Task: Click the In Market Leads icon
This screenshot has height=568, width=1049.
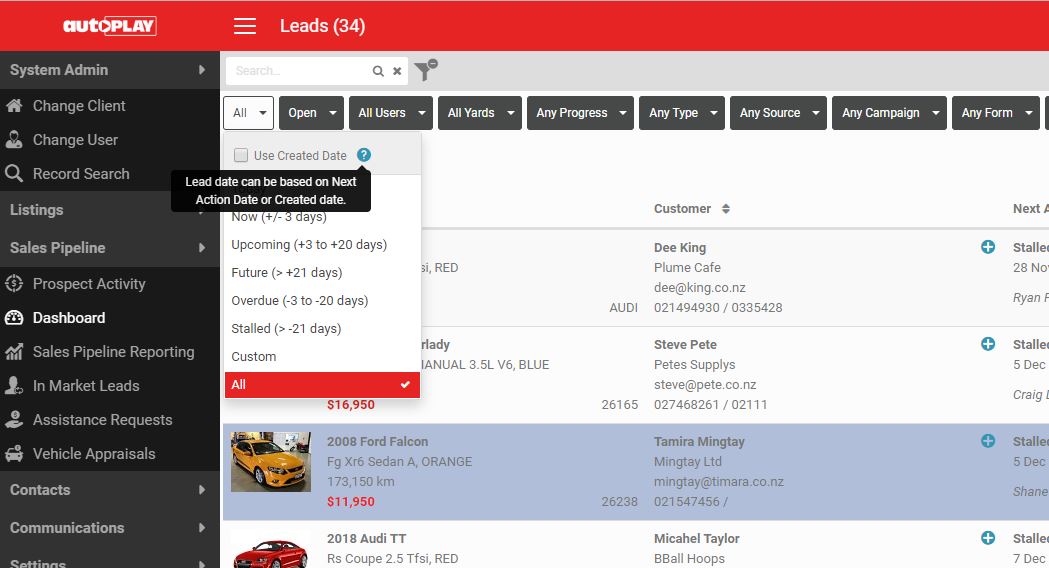Action: (14, 386)
